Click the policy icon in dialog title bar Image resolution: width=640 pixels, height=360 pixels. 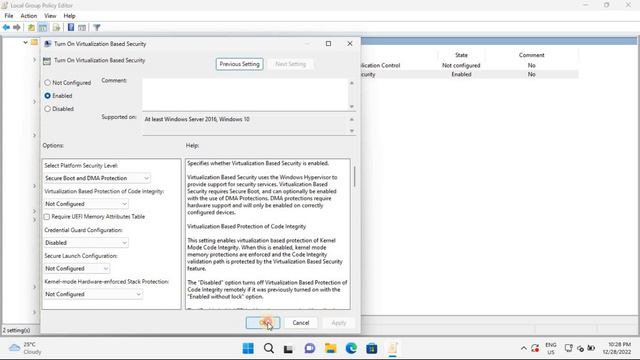[x=47, y=44]
